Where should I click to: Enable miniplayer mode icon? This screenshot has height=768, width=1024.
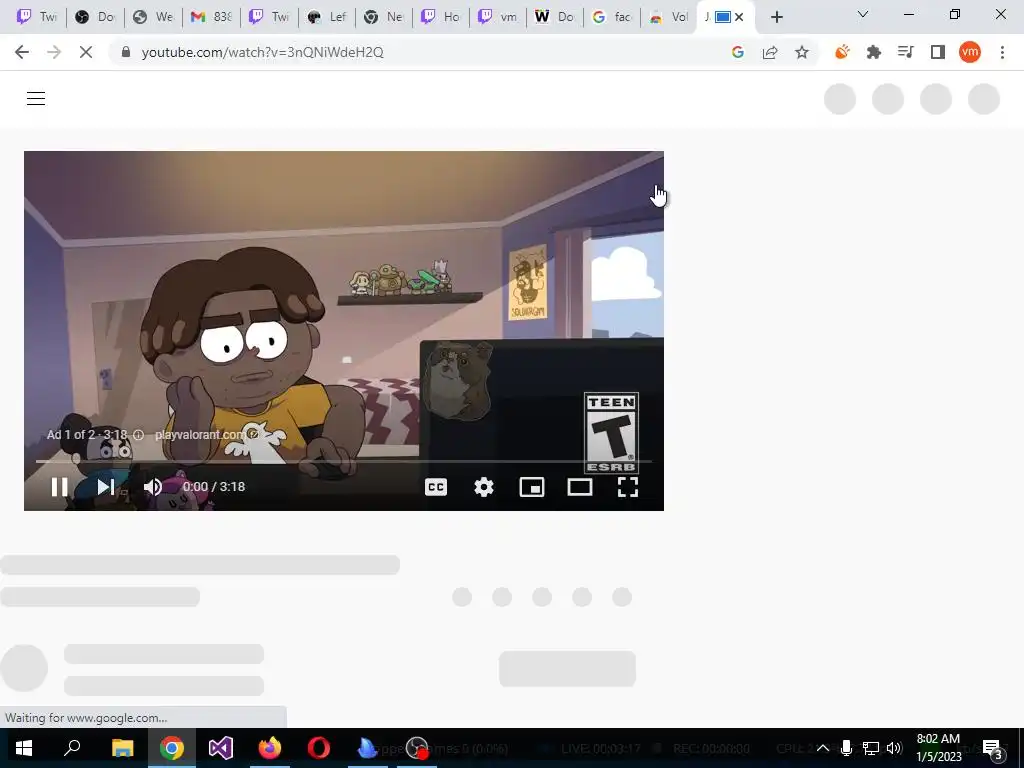pyautogui.click(x=532, y=487)
